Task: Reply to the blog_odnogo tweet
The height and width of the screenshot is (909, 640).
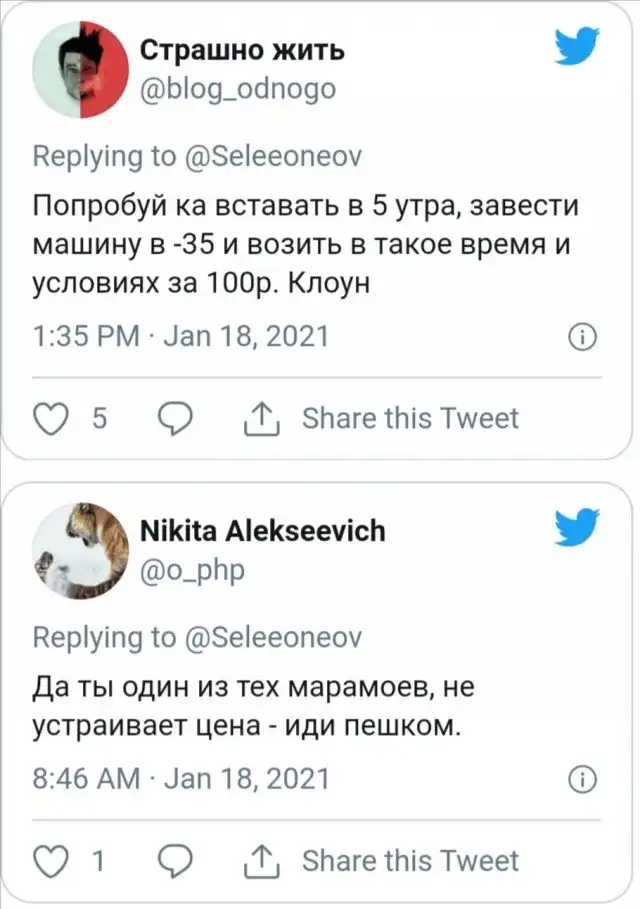Action: tap(175, 418)
